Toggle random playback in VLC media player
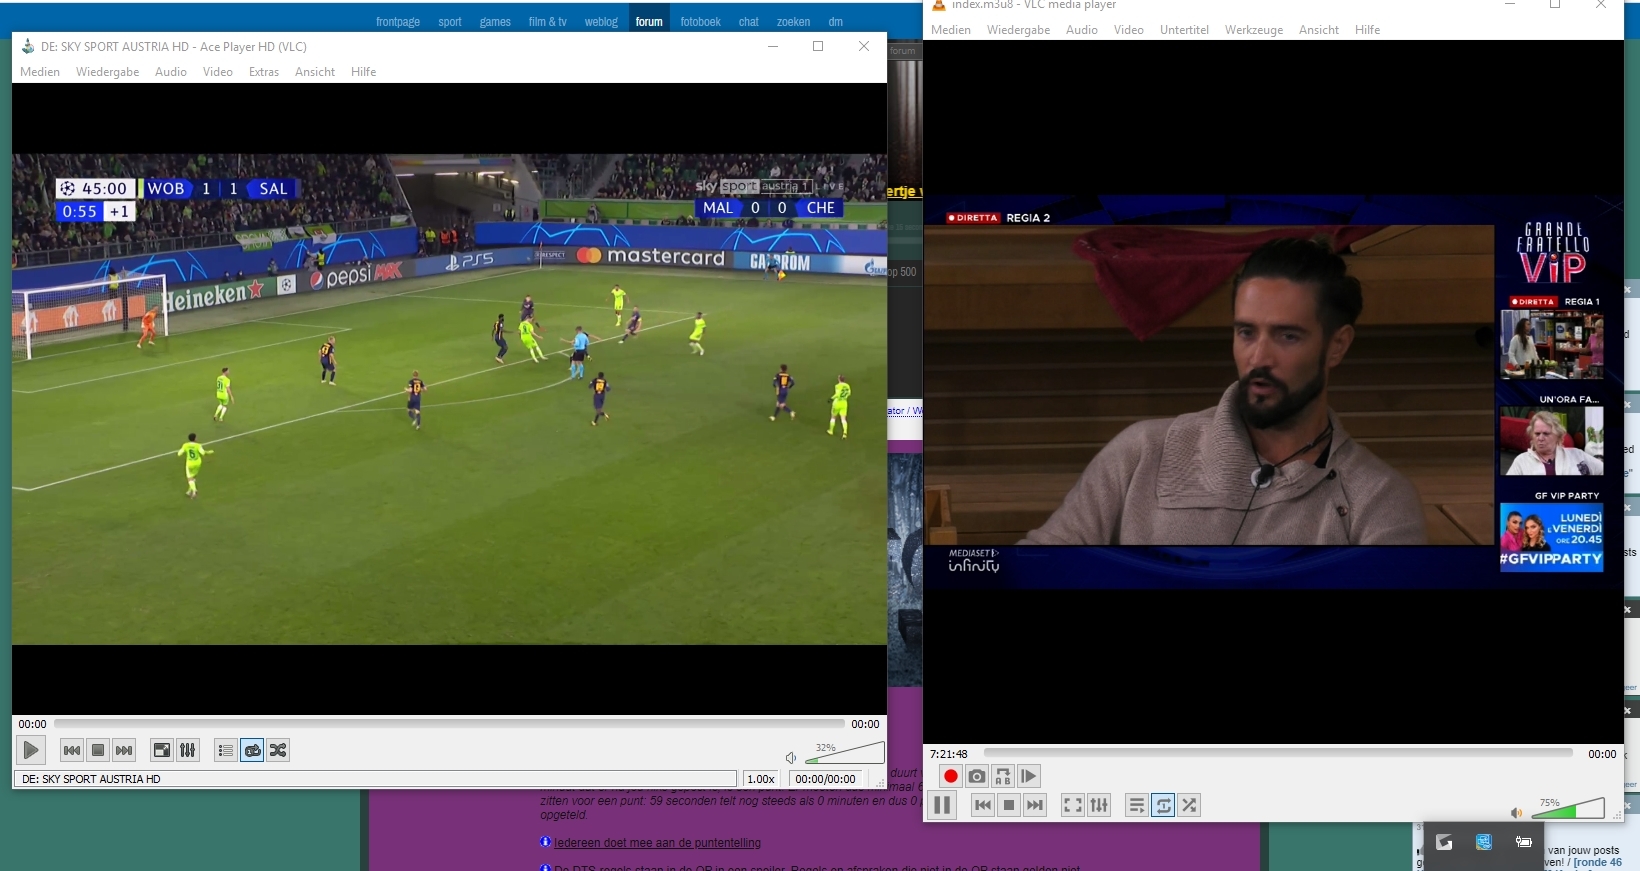The height and width of the screenshot is (871, 1640). click(1189, 805)
